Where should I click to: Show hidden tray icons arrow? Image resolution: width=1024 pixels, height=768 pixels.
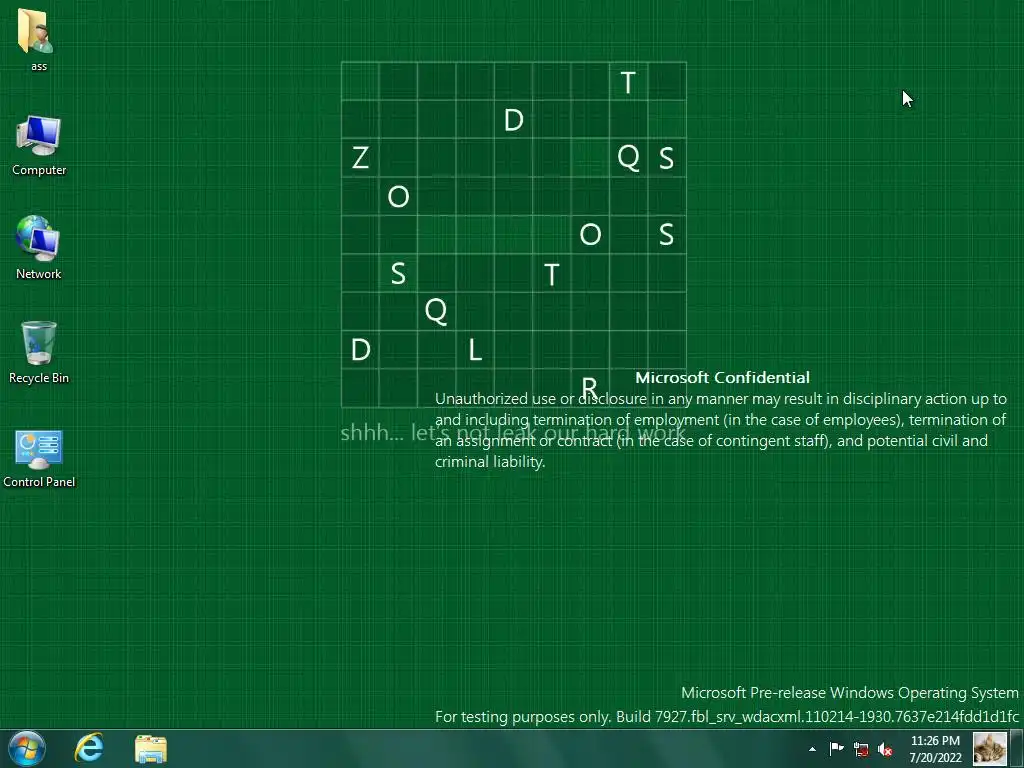[x=812, y=749]
